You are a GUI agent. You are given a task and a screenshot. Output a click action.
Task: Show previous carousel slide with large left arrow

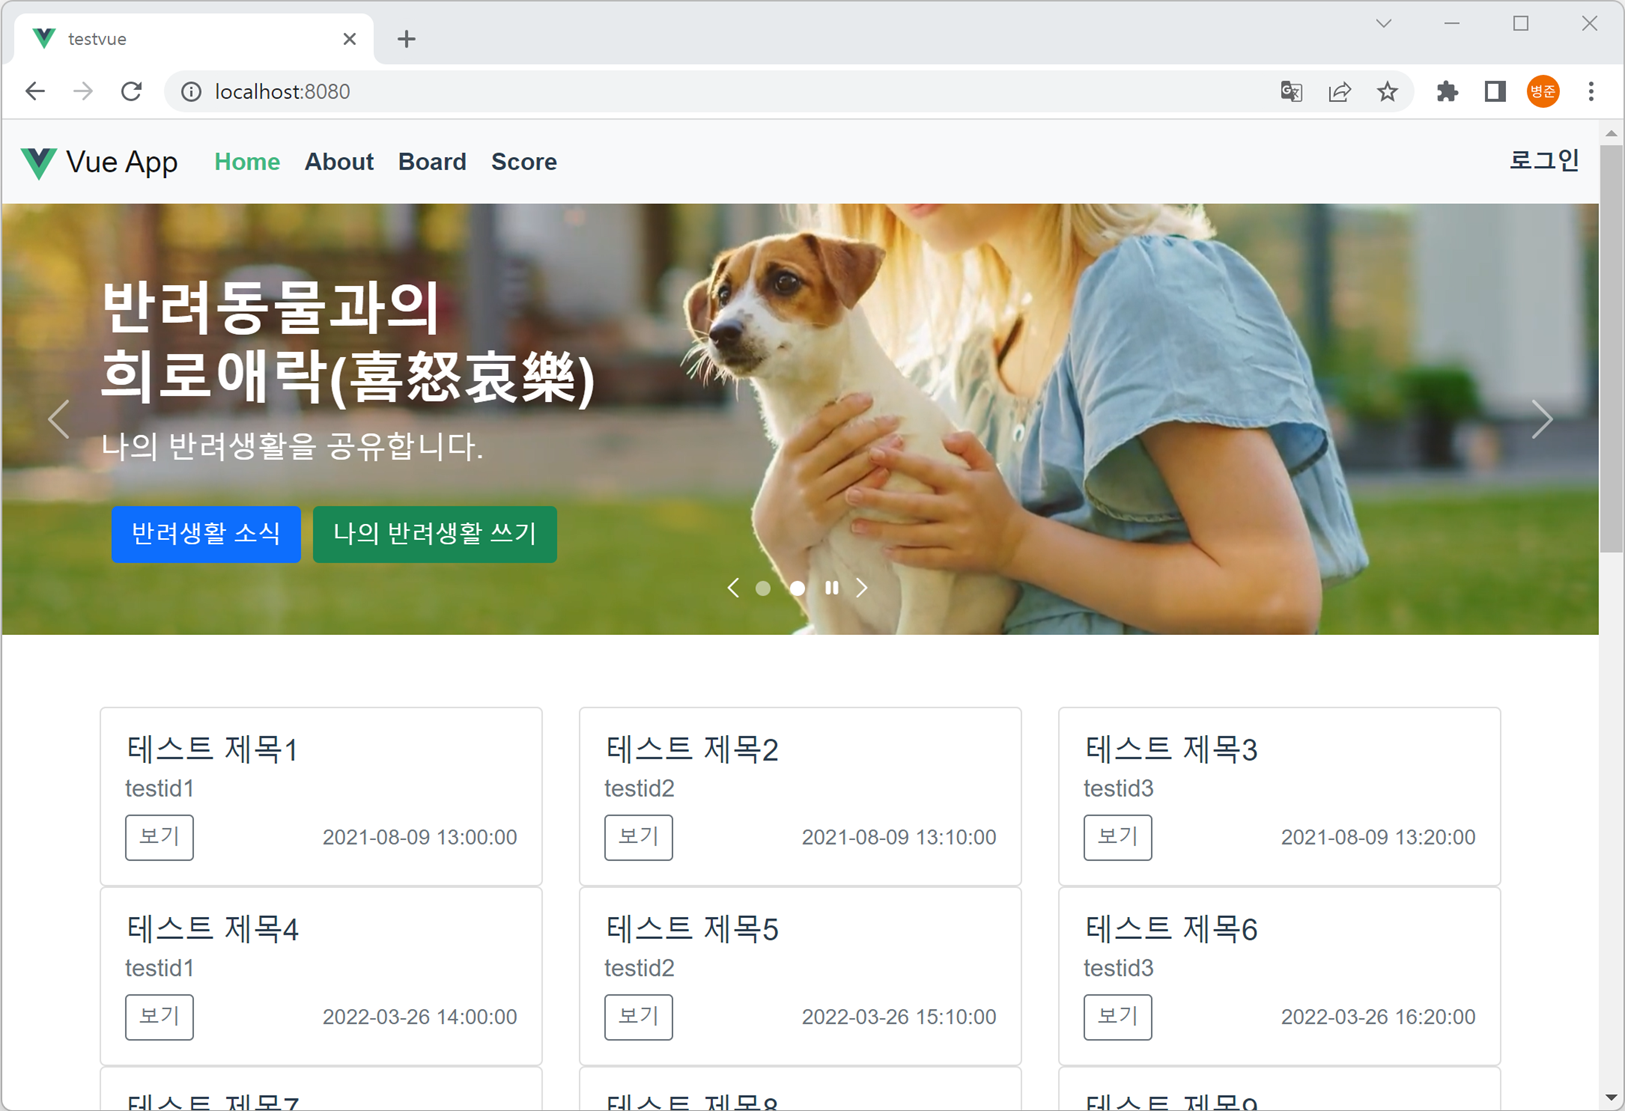coord(59,419)
